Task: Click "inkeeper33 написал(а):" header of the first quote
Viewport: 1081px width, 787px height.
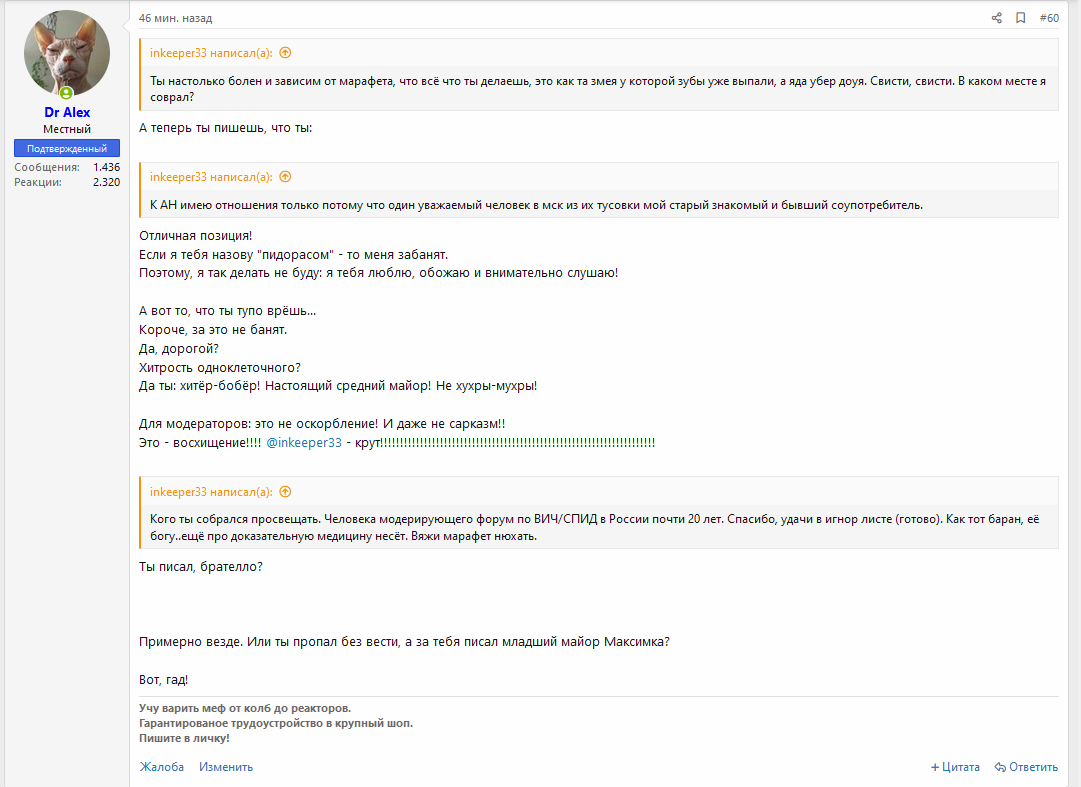Action: click(x=211, y=53)
